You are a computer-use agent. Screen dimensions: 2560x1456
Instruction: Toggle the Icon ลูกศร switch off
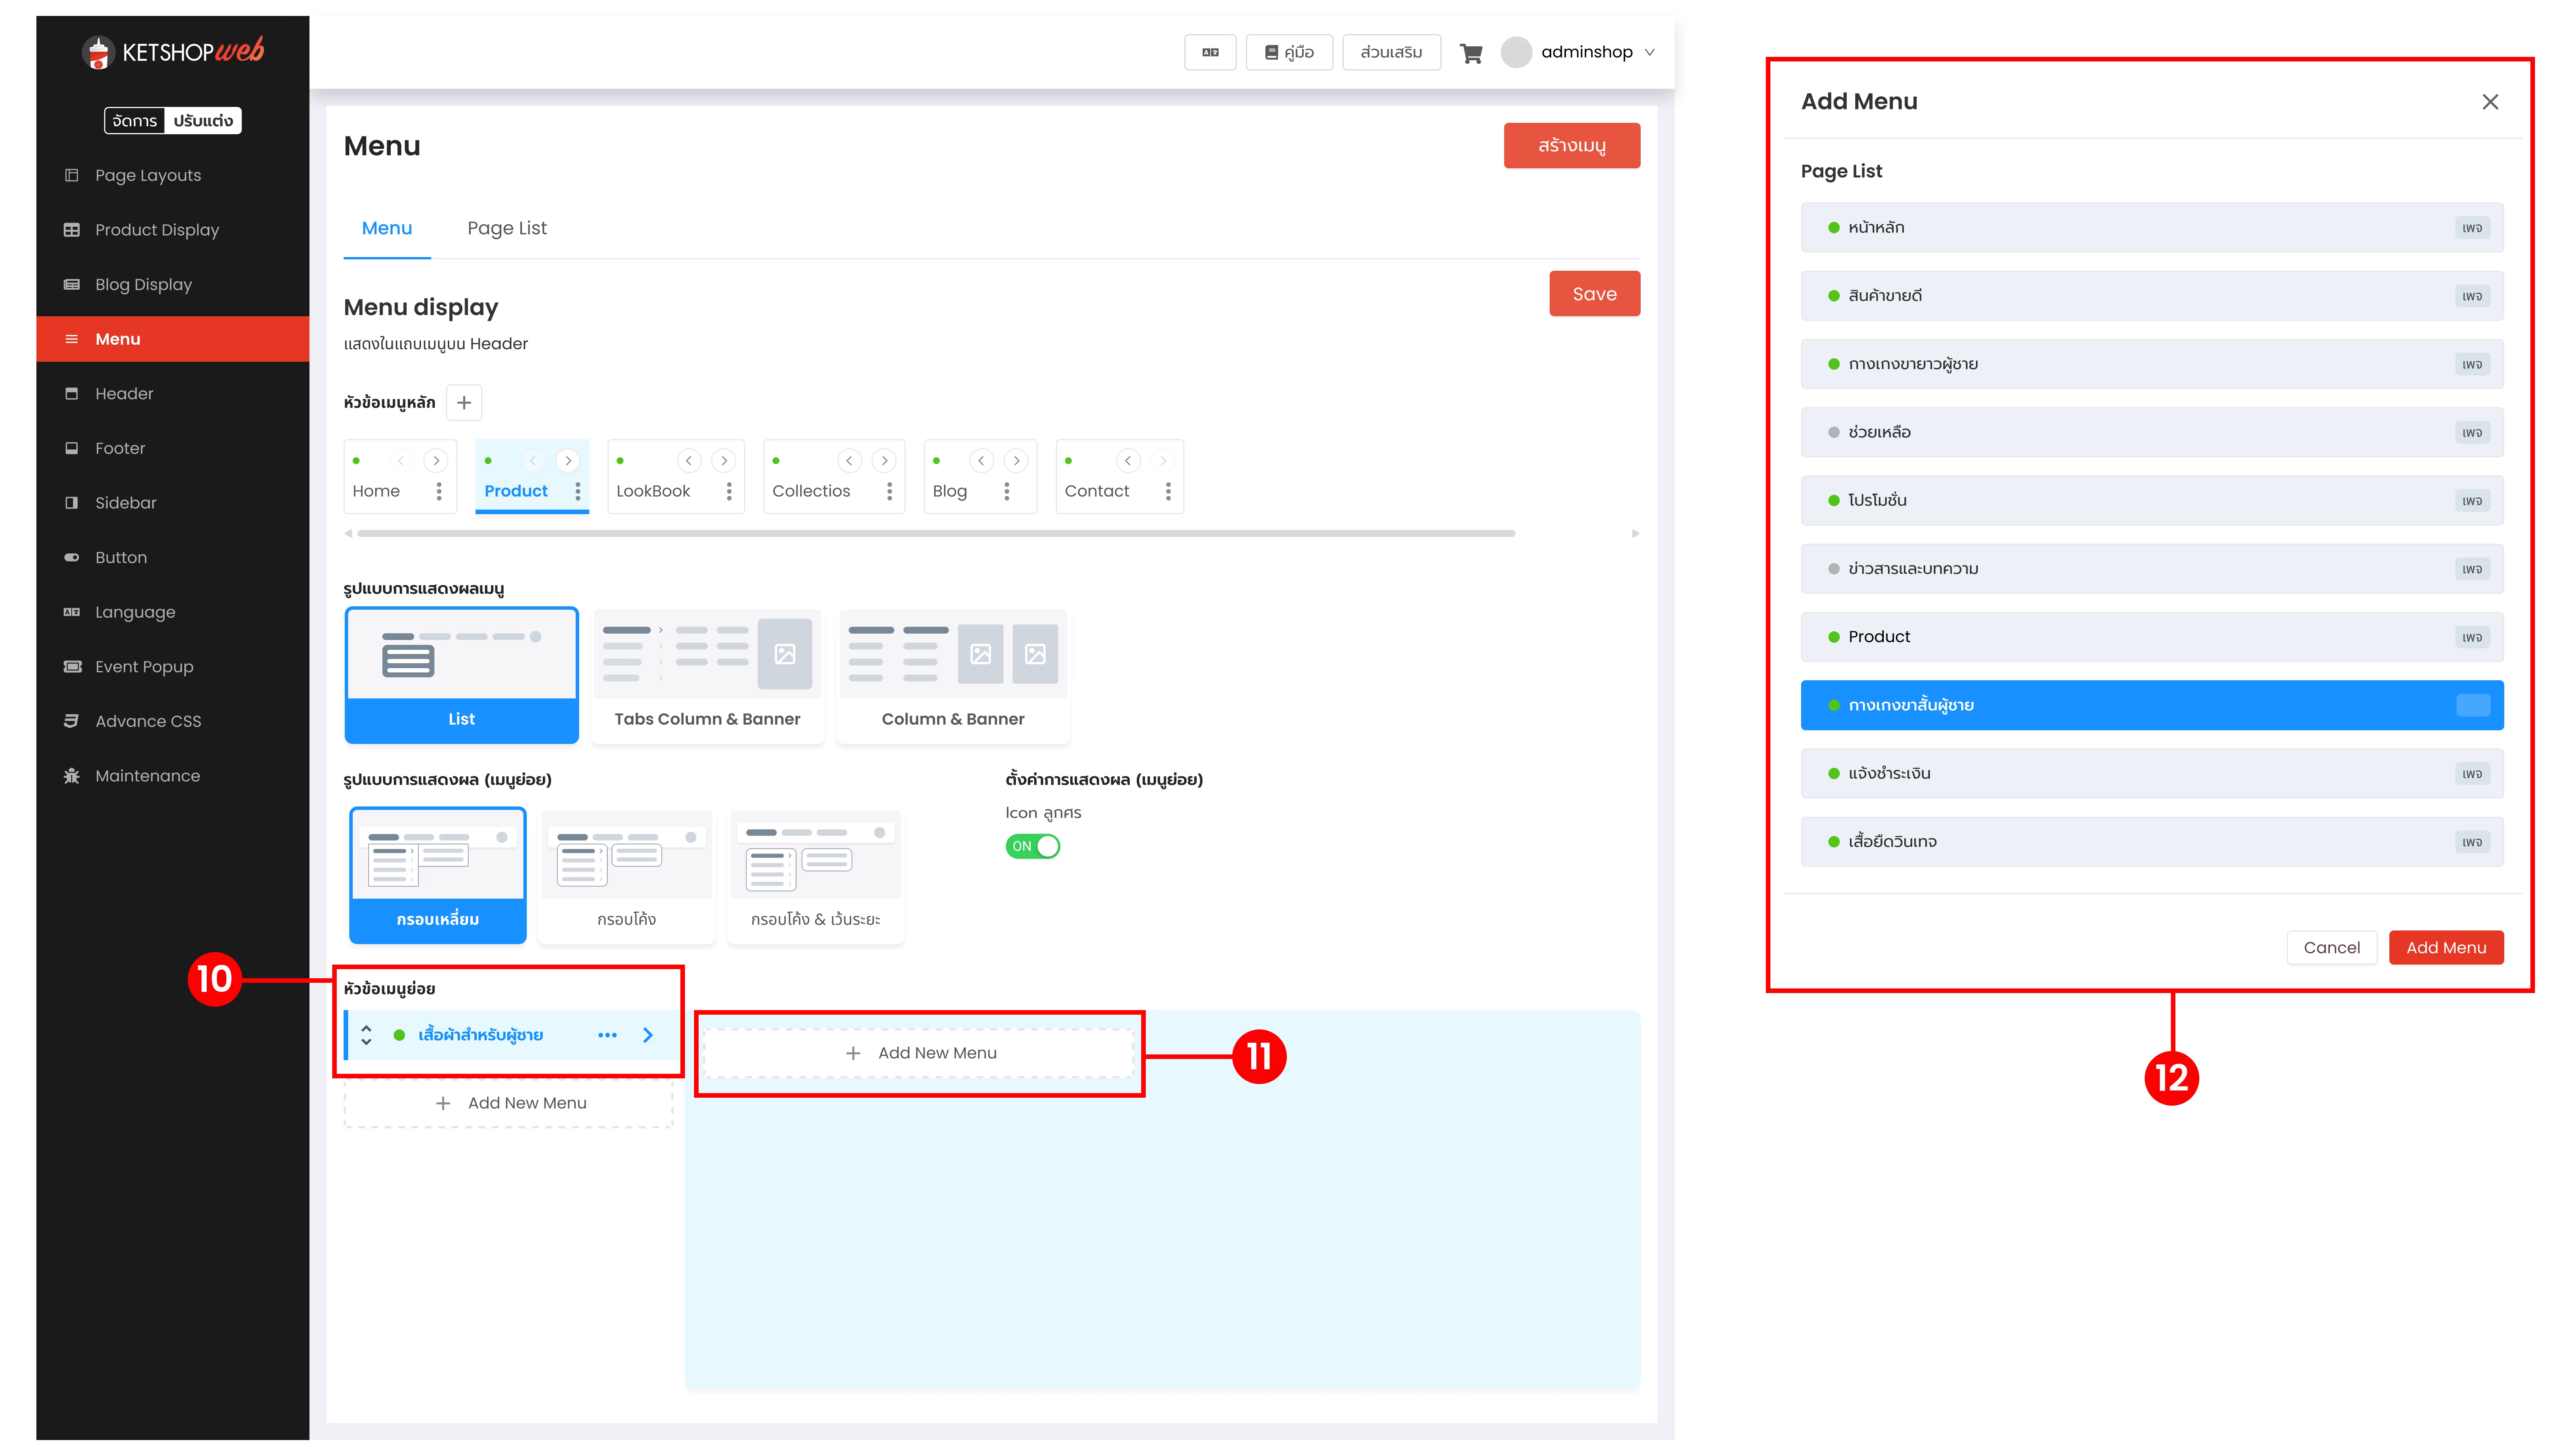click(x=1032, y=846)
